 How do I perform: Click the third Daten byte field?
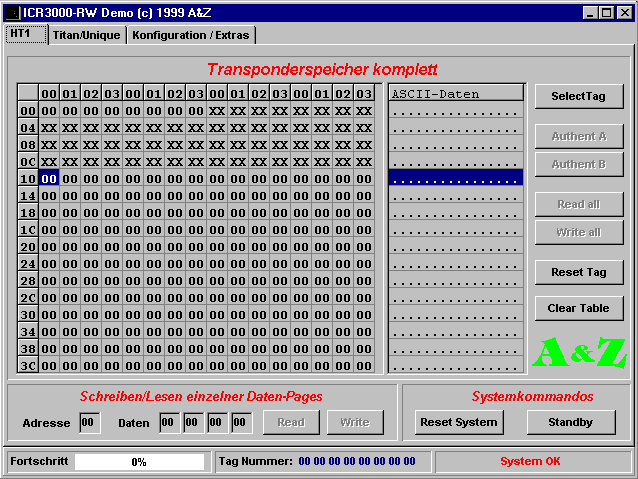(218, 423)
